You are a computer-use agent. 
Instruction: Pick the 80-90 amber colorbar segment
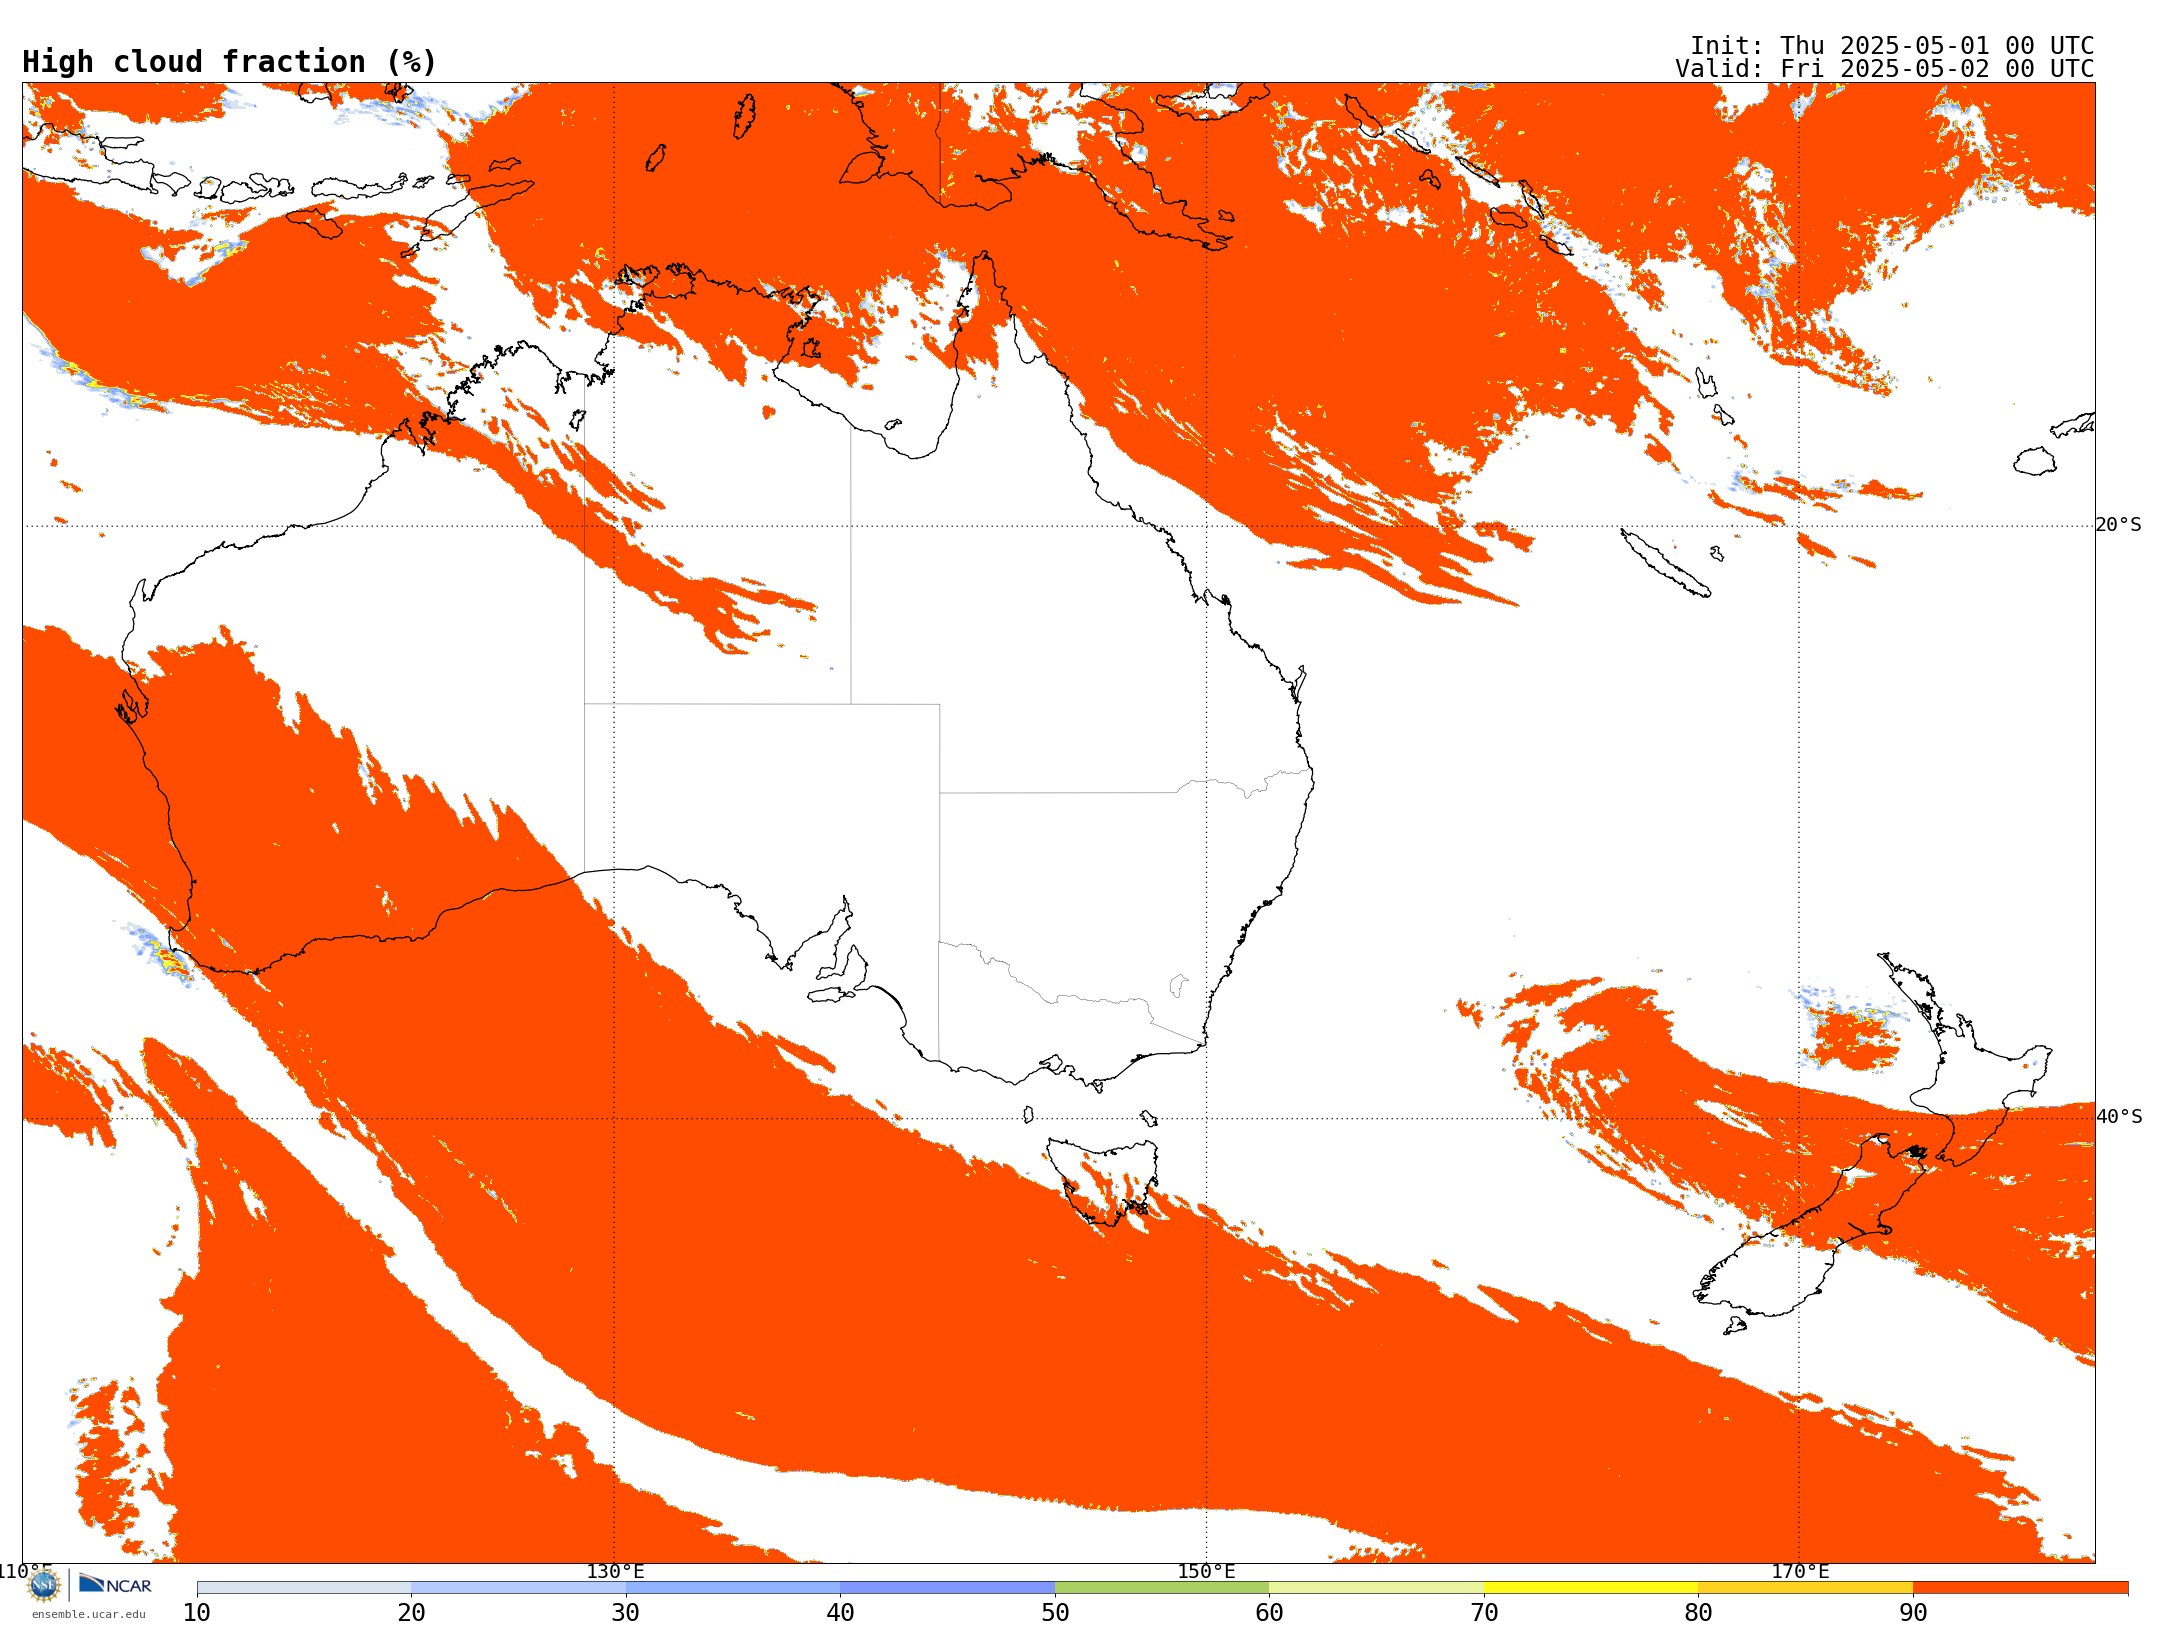[1805, 1588]
